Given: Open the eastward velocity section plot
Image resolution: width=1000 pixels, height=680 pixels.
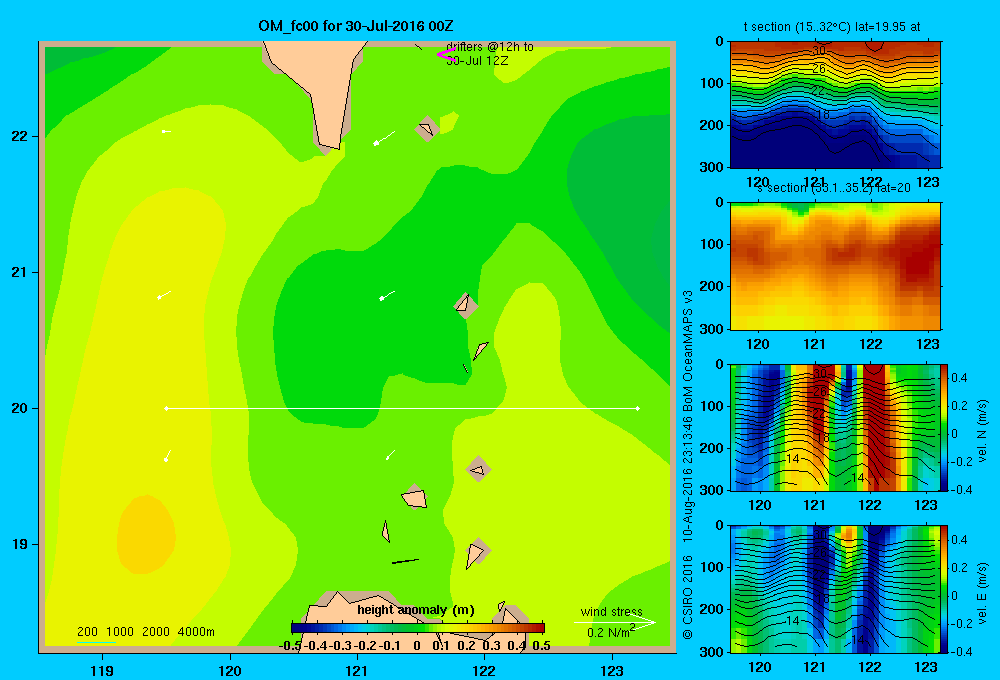Looking at the screenshot, I should (835, 589).
